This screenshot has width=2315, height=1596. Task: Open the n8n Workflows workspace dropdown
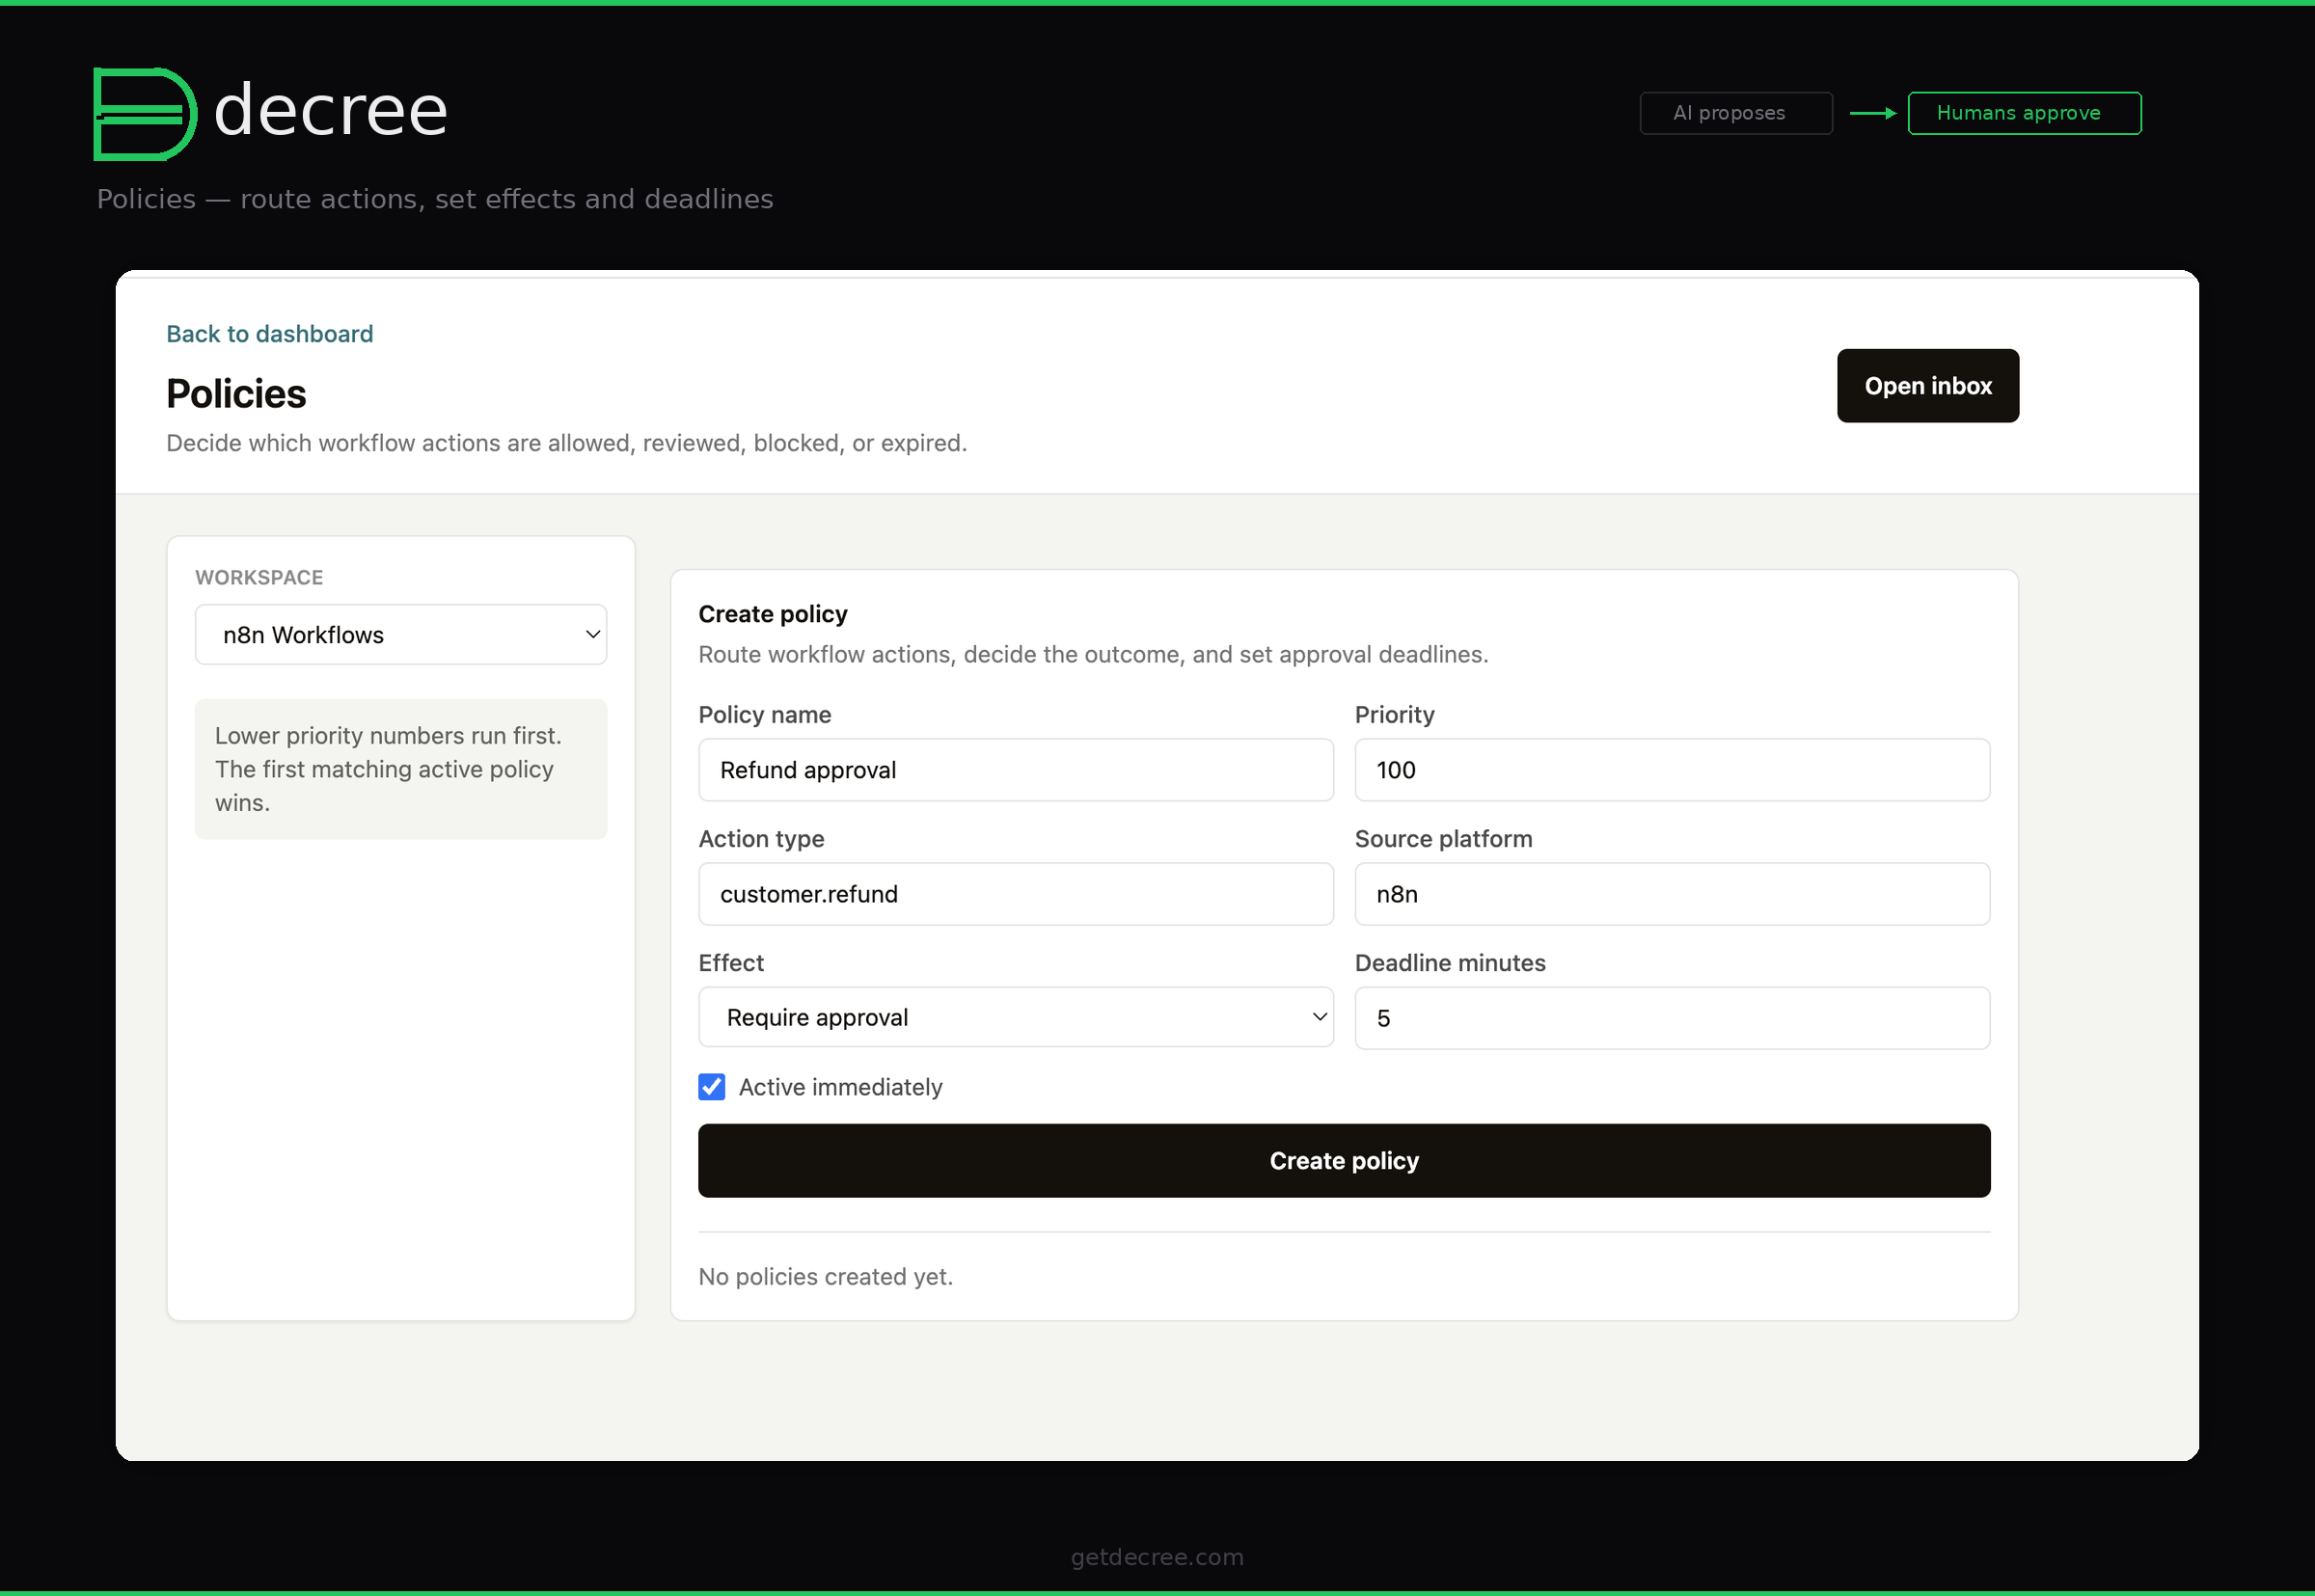click(x=401, y=635)
